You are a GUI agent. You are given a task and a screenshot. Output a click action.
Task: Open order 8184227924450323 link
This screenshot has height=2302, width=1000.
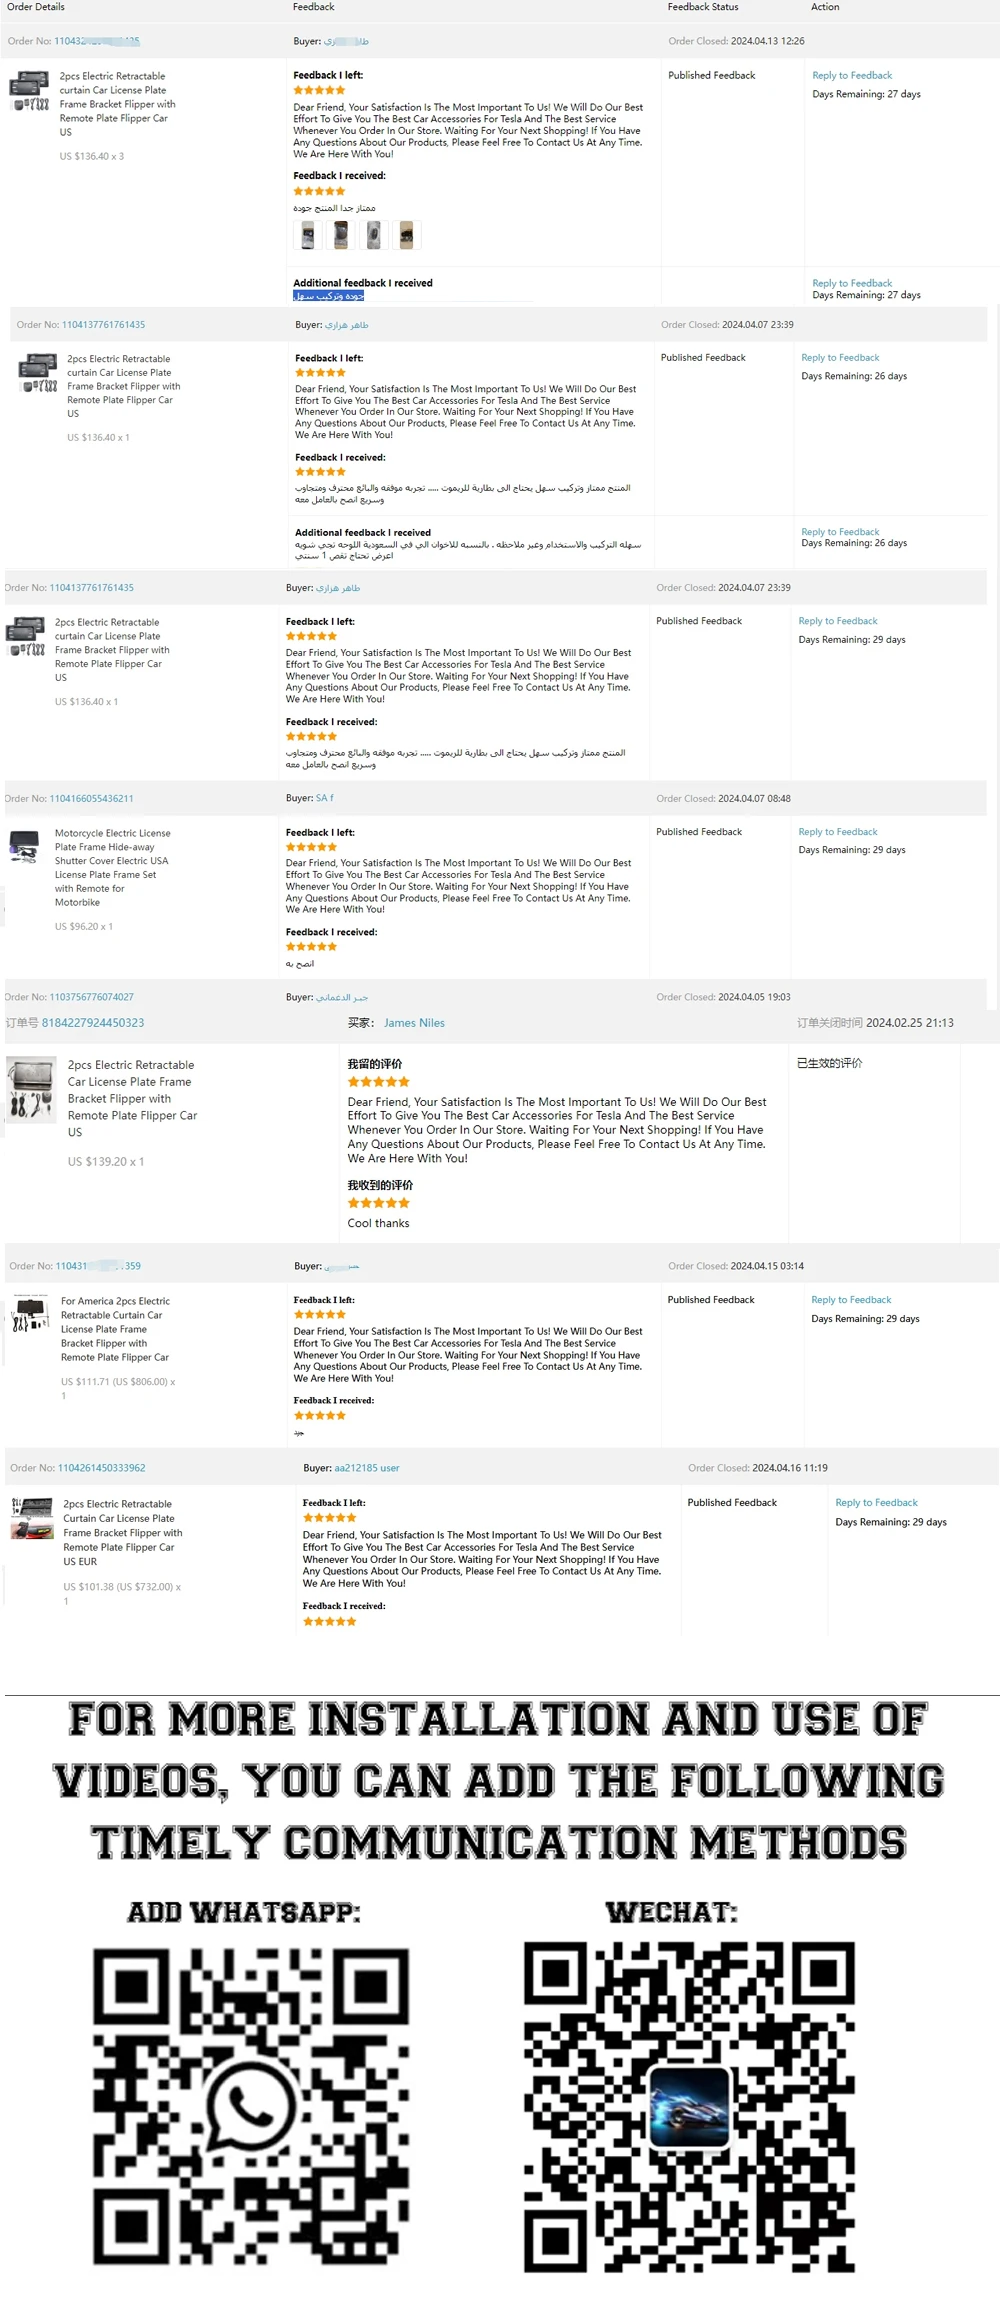[x=93, y=1023]
